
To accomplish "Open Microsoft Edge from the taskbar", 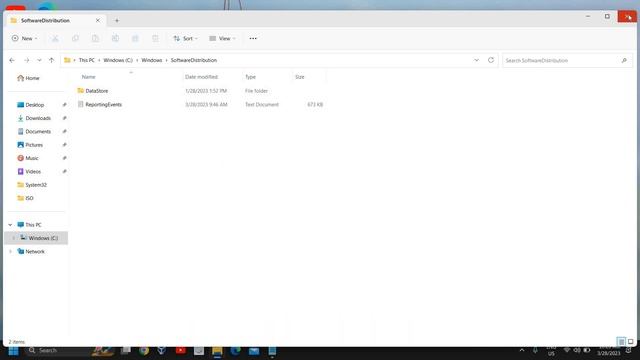I will (x=236, y=351).
